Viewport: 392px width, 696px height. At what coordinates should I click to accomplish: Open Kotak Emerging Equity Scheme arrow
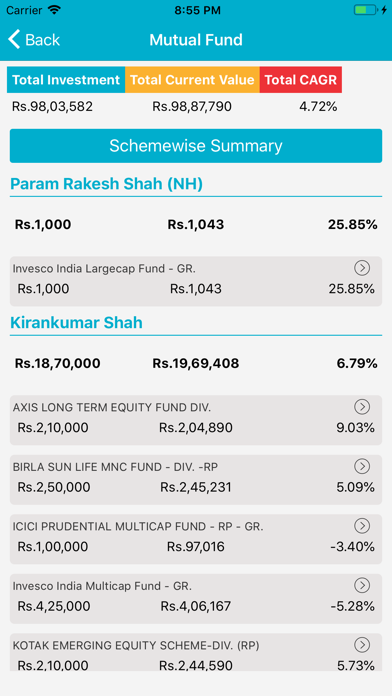[x=362, y=645]
